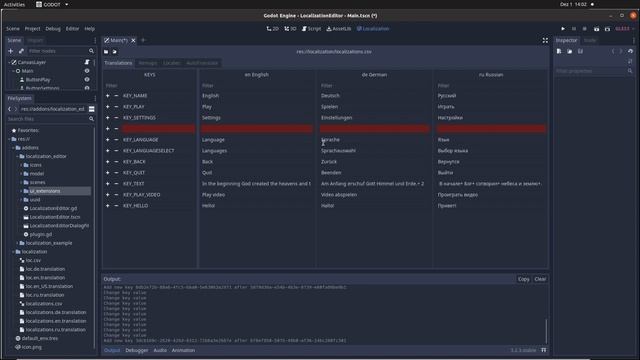640x360 pixels.
Task: Copy the Output log
Action: point(523,279)
